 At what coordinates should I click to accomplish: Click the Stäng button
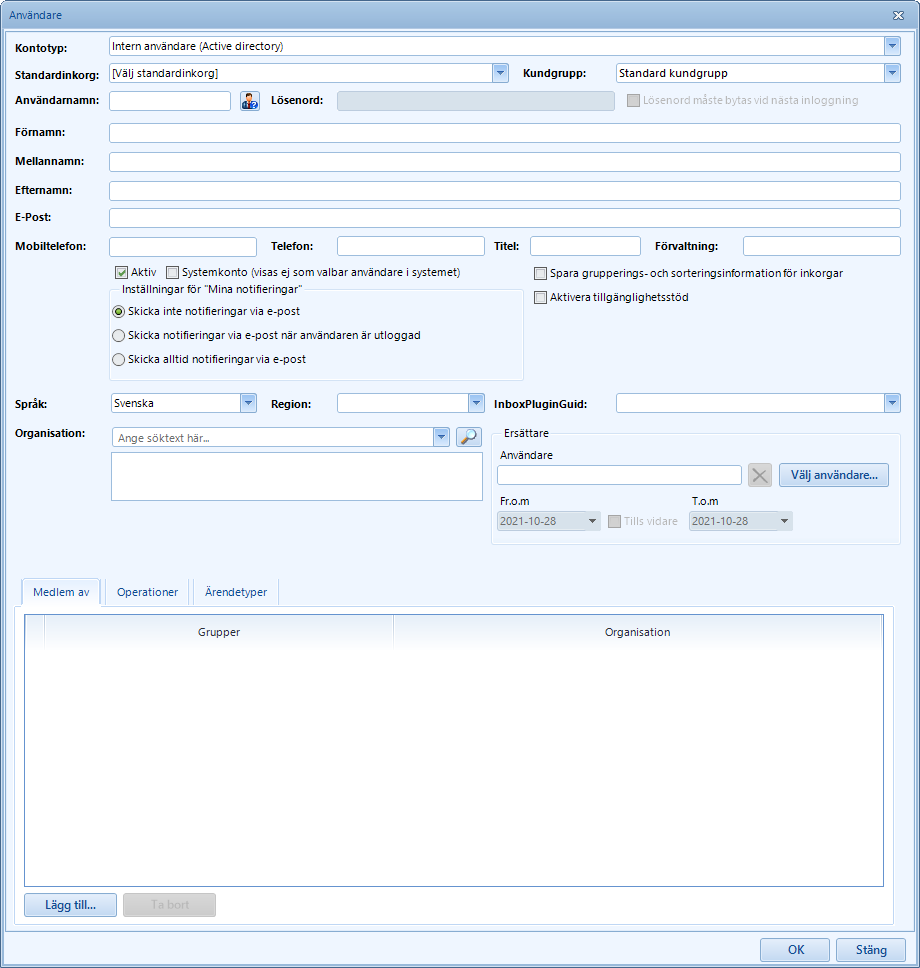(x=871, y=949)
